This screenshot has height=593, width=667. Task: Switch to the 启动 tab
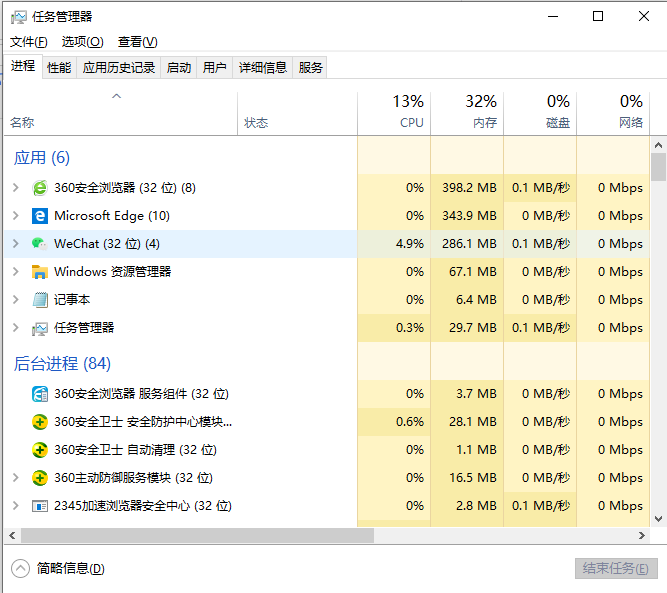[179, 68]
